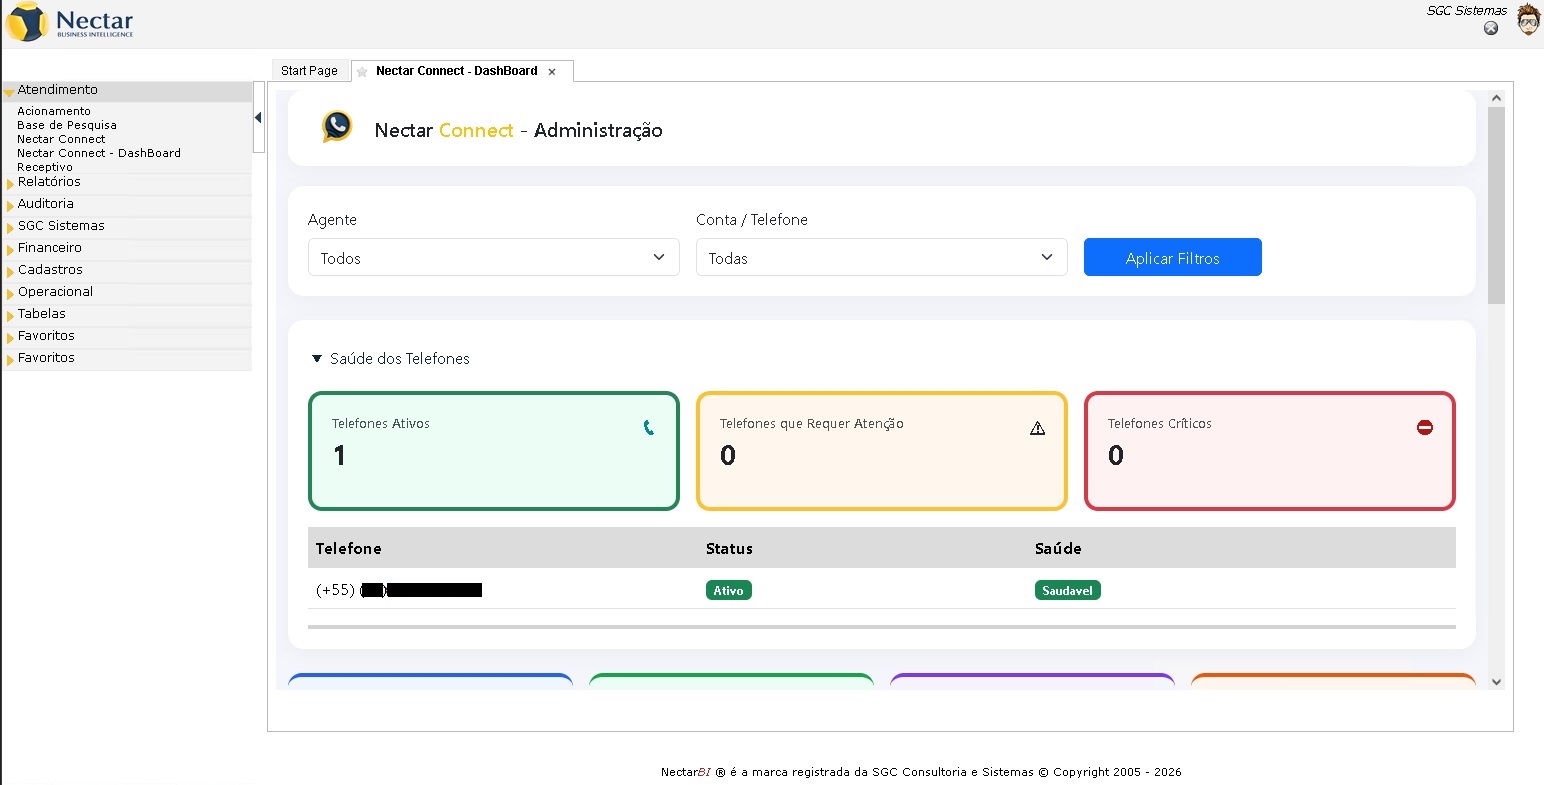Click the phone icon in Telefones Ativos card

tap(648, 428)
